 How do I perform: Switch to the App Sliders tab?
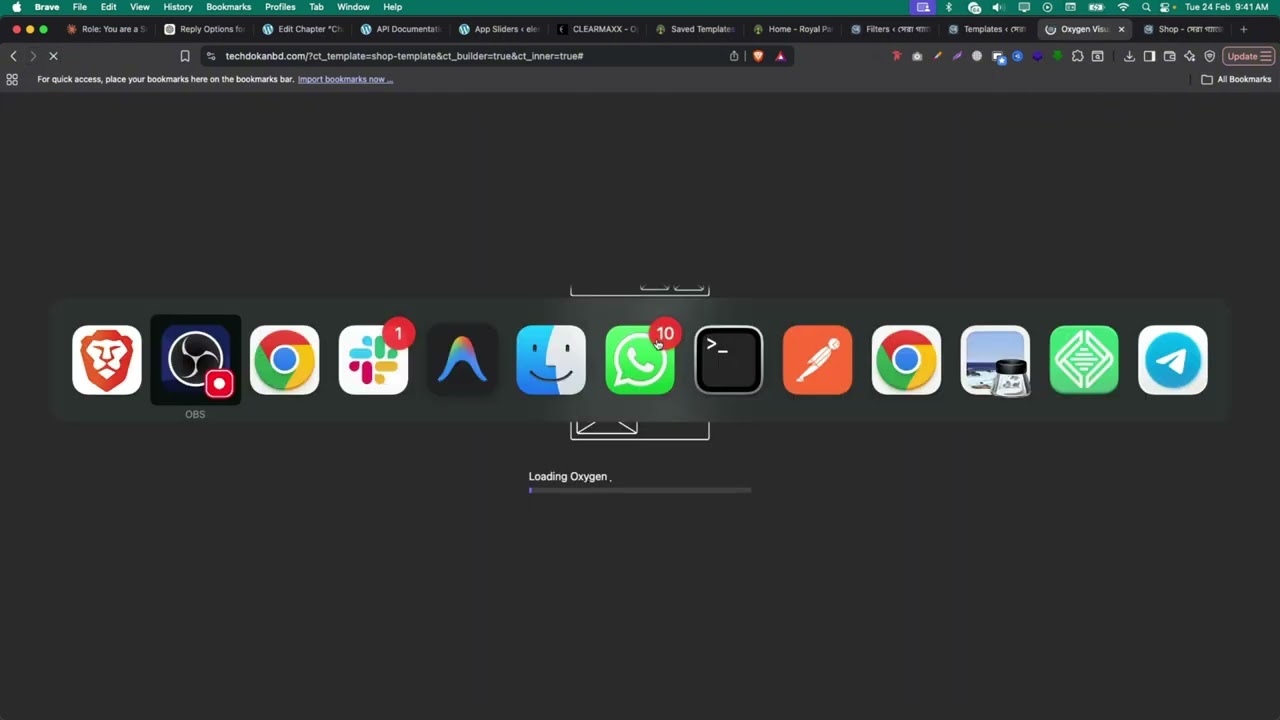498,29
